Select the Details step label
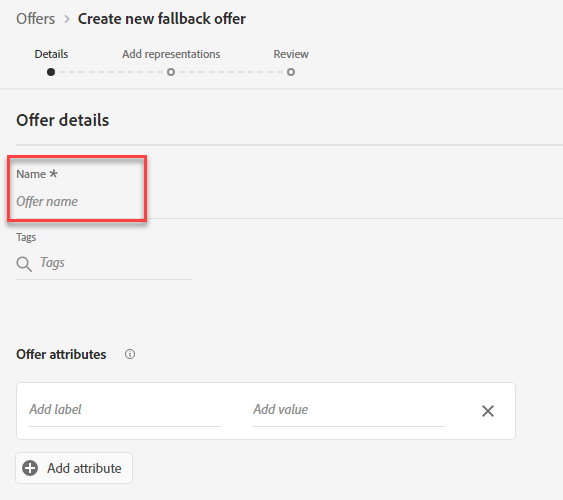The image size is (563, 500). tap(51, 54)
